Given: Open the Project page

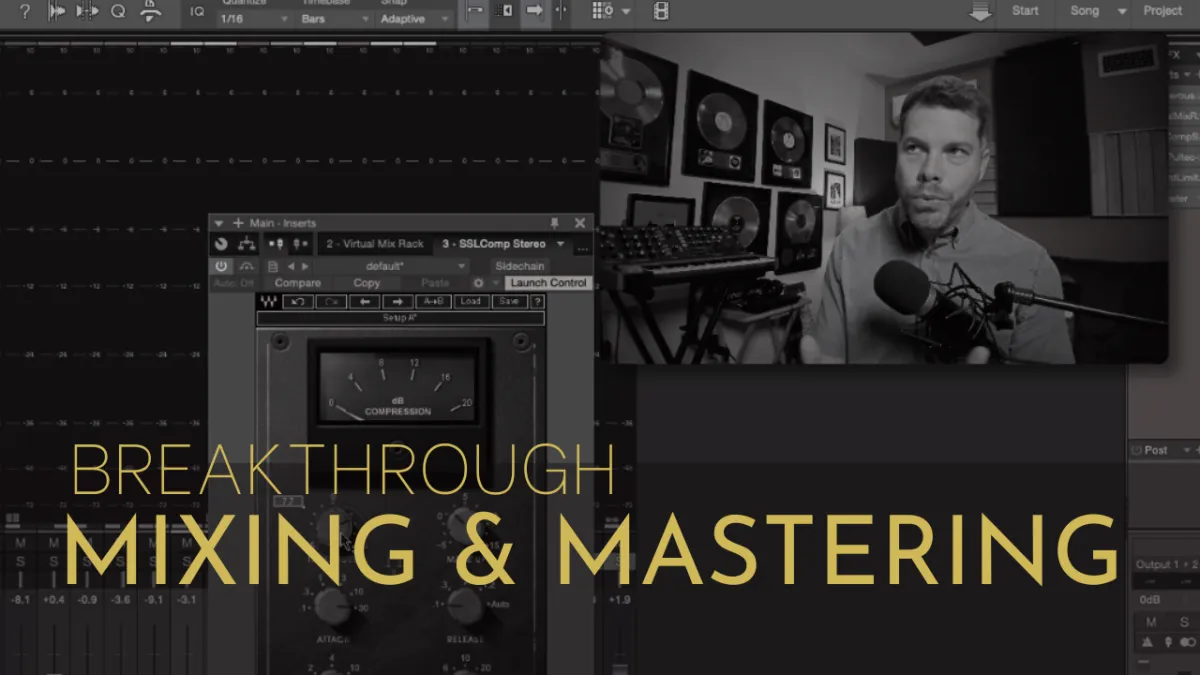Looking at the screenshot, I should (x=1163, y=11).
